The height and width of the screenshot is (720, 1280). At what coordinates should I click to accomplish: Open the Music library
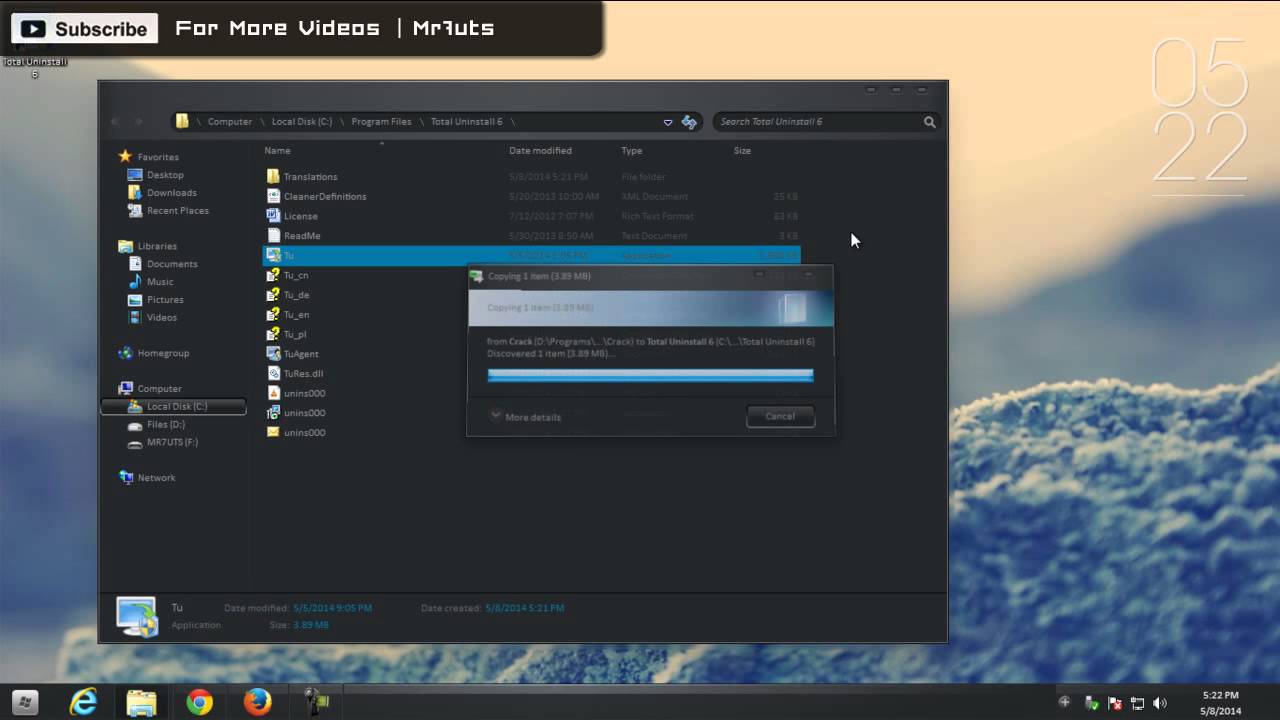coord(151,282)
